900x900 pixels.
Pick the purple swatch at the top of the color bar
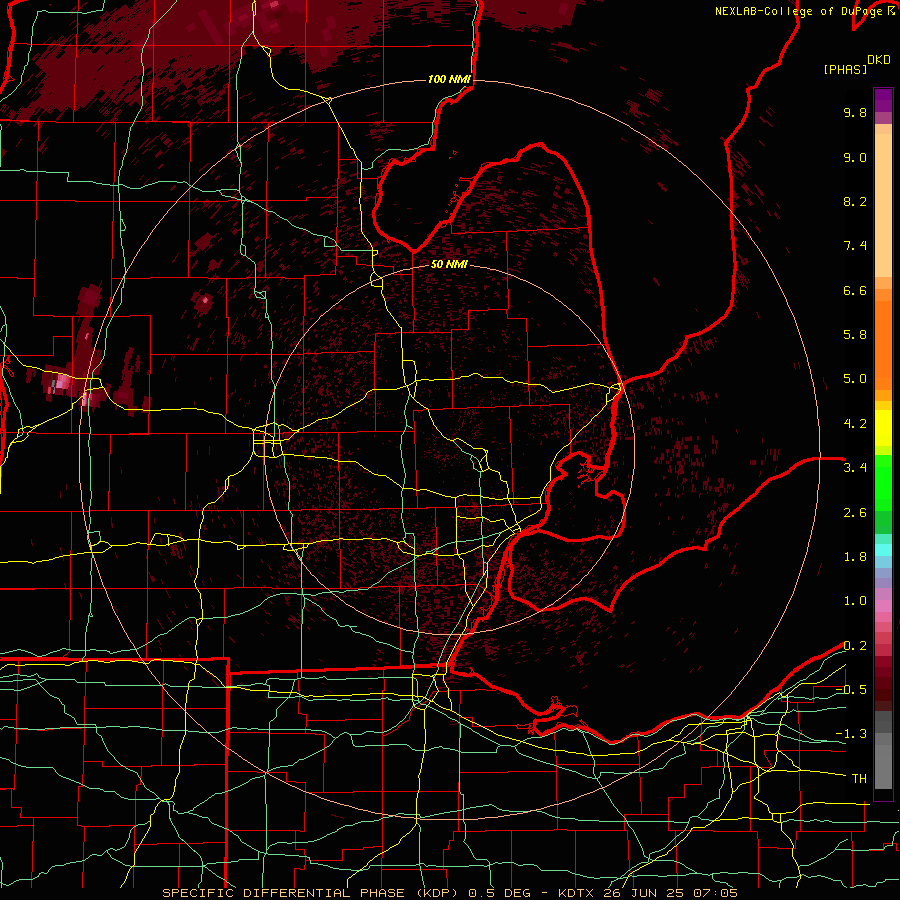[883, 99]
